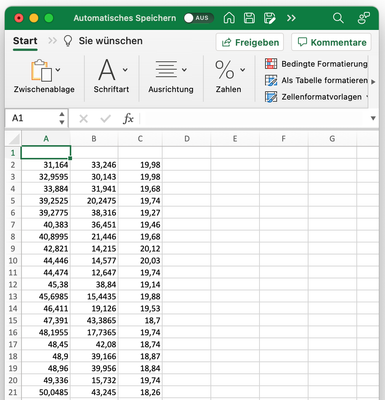Click the light bulb help icon
Viewport: 385px width, 400px height.
[x=68, y=41]
